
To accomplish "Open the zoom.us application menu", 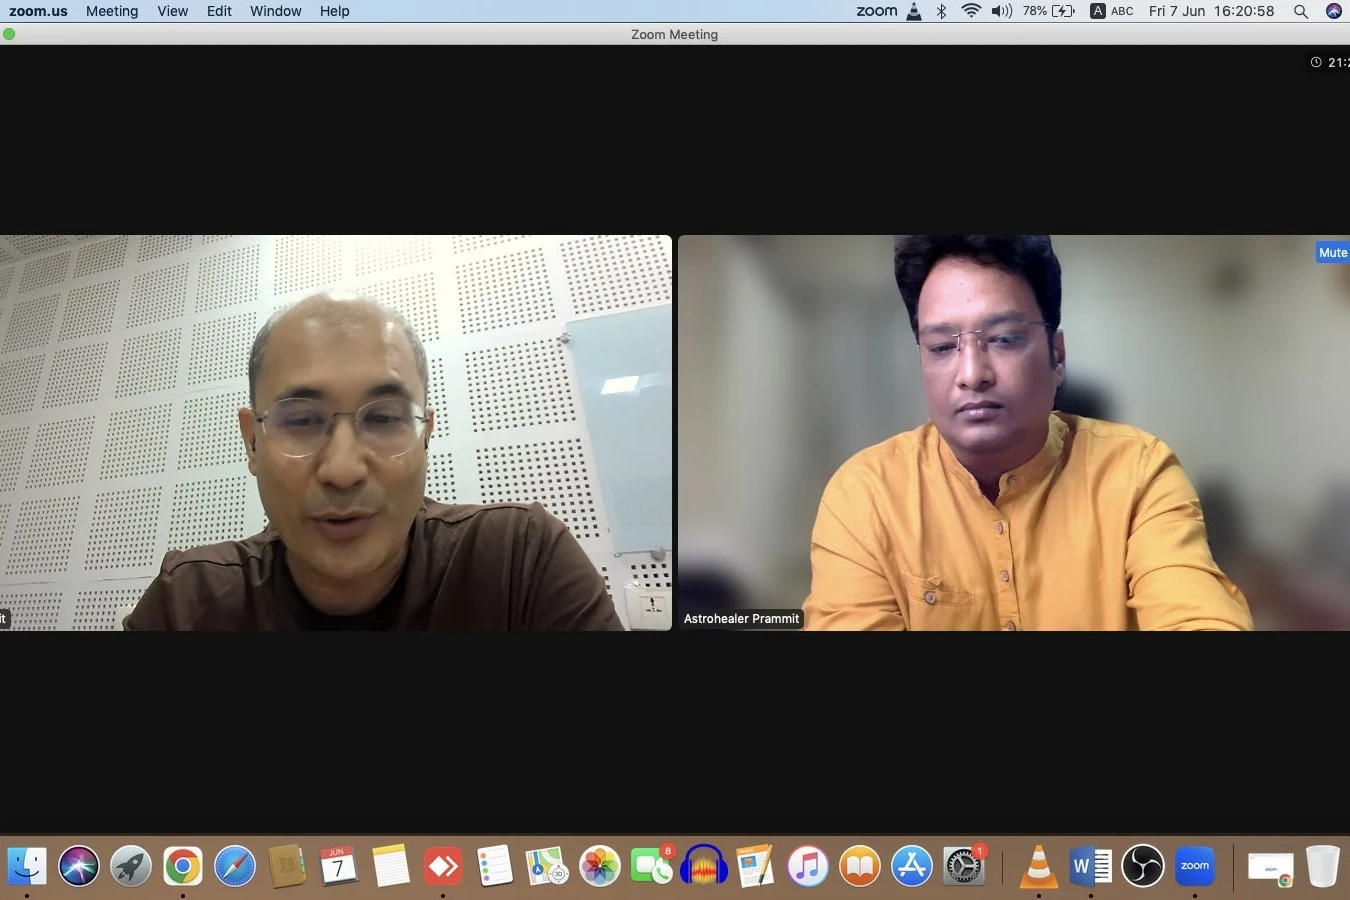I will tap(38, 11).
